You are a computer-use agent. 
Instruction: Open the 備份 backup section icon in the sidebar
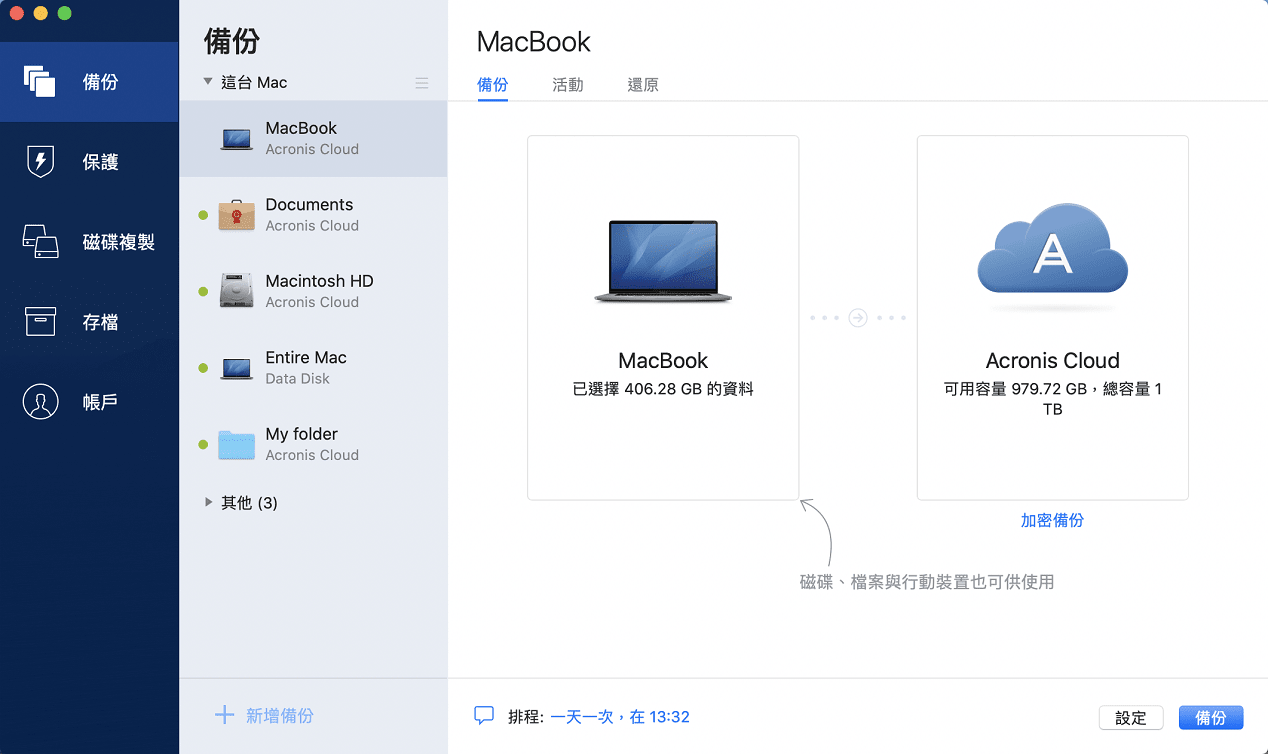pyautogui.click(x=40, y=81)
